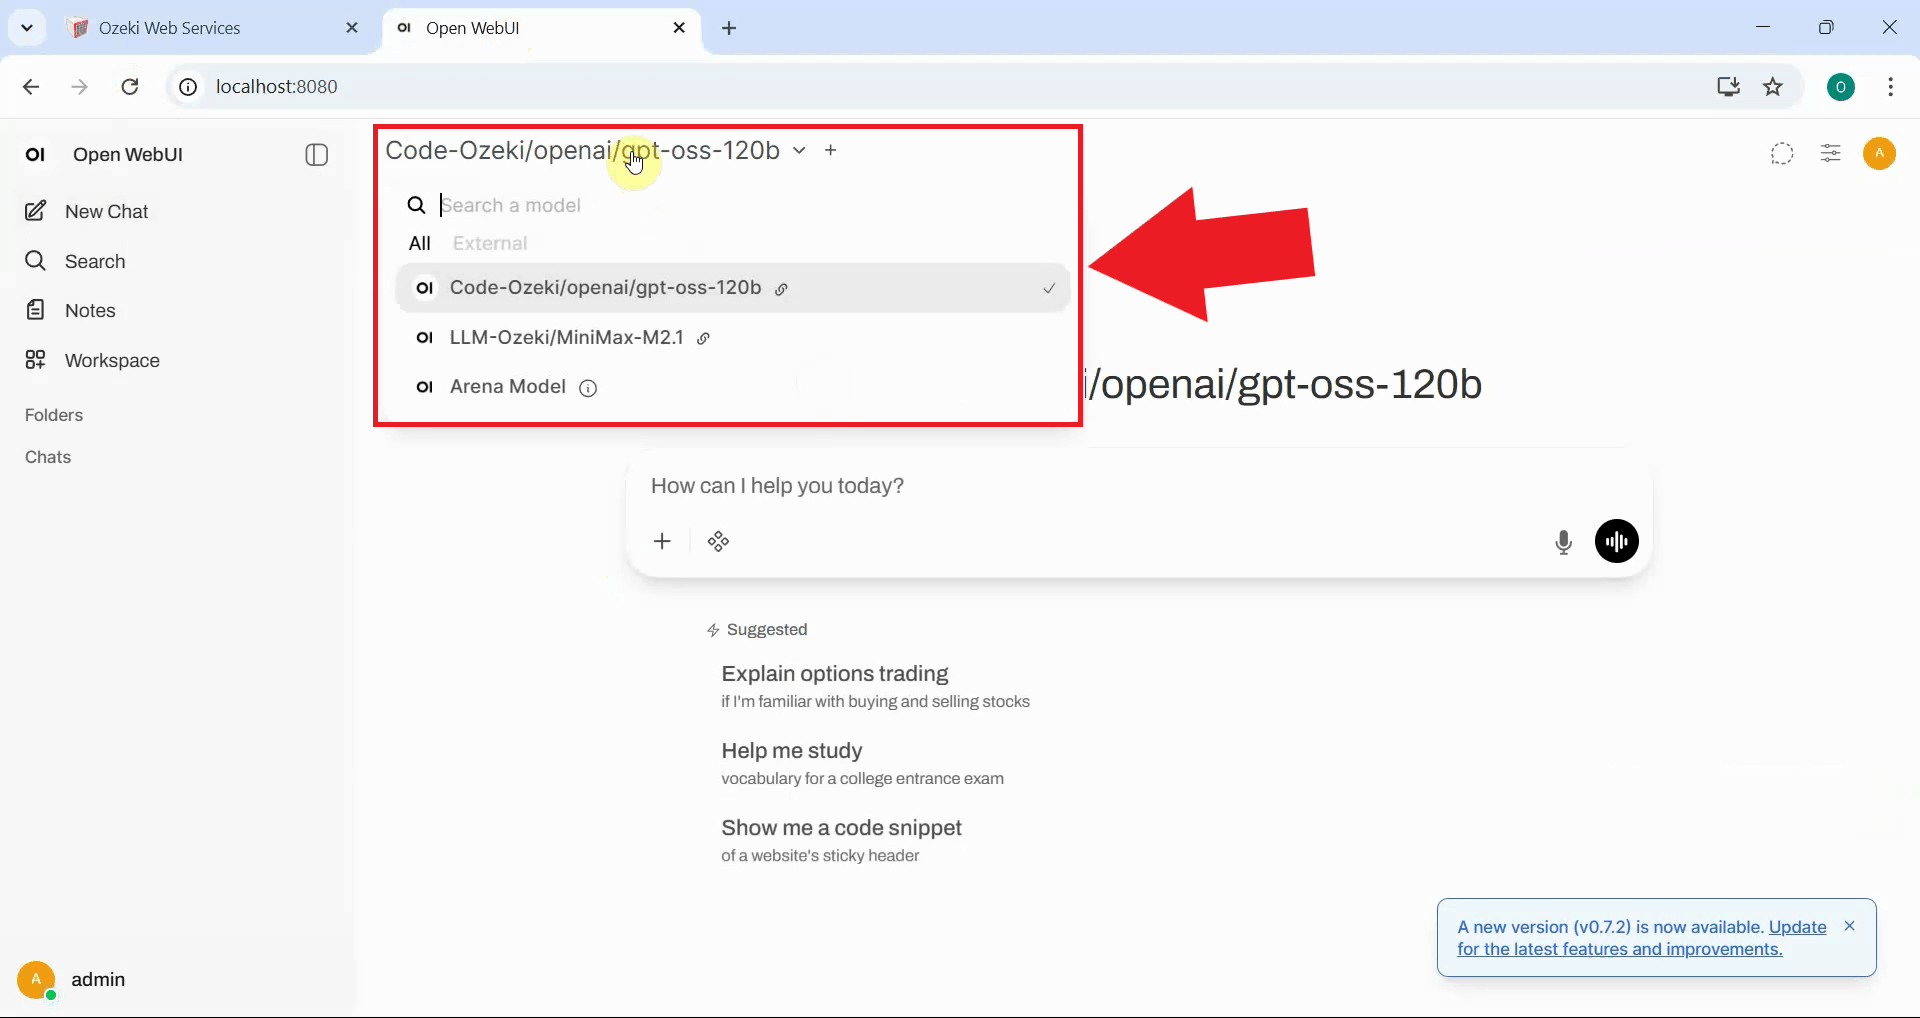Choose Arena Model from the list
Image resolution: width=1920 pixels, height=1018 pixels.
point(507,387)
